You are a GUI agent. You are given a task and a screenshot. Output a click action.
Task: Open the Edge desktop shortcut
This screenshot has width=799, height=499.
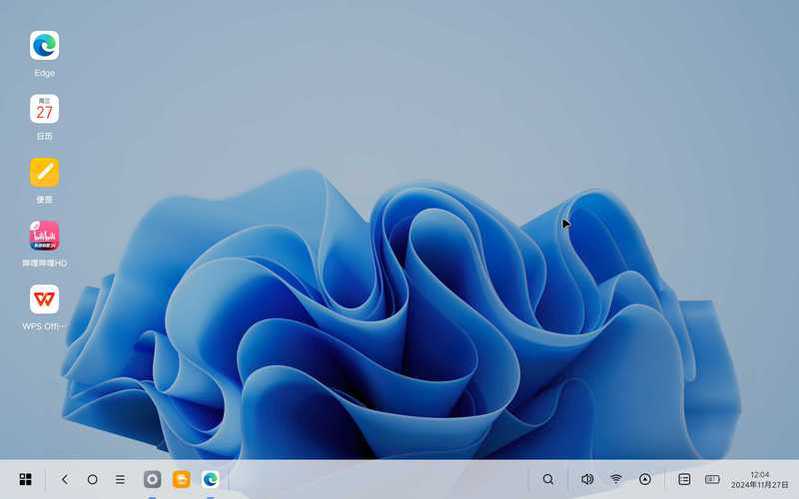coord(44,46)
